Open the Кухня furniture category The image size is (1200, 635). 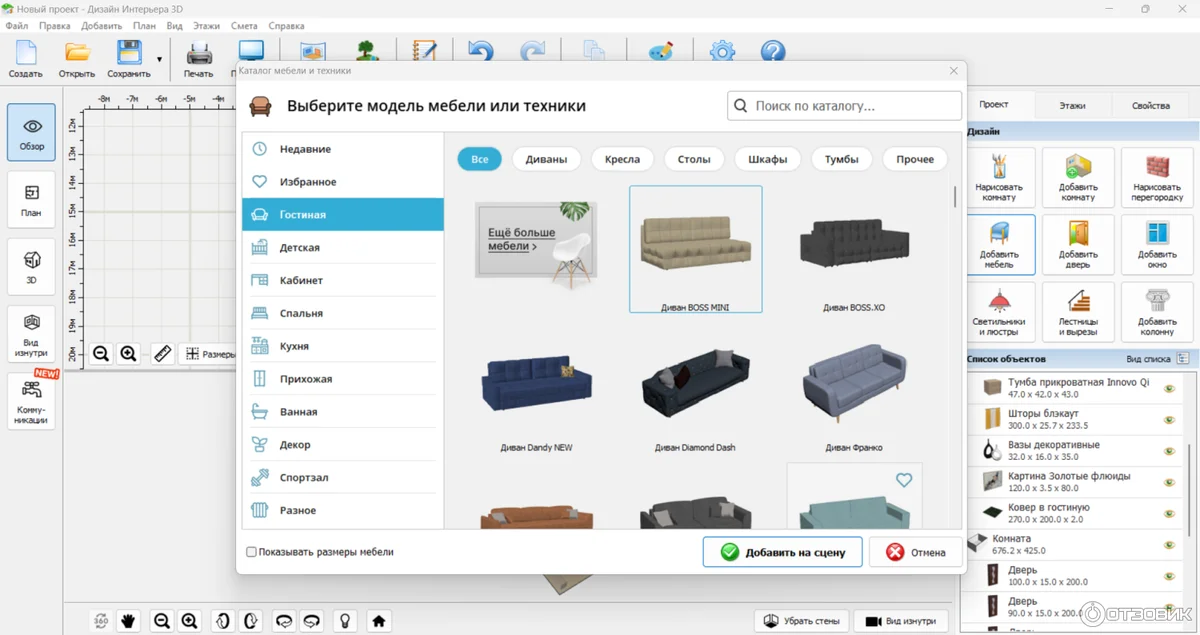point(343,346)
